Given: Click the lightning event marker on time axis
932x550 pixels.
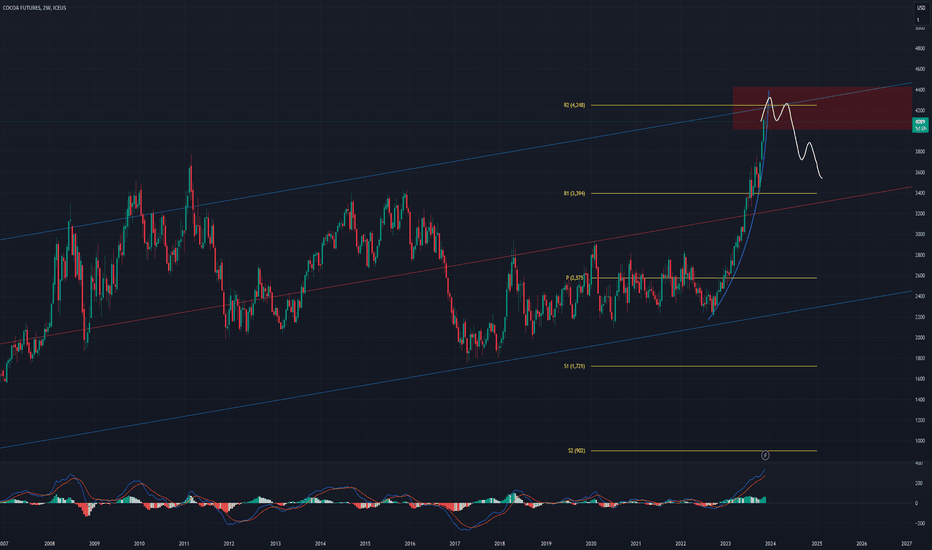Looking at the screenshot, I should (x=765, y=455).
